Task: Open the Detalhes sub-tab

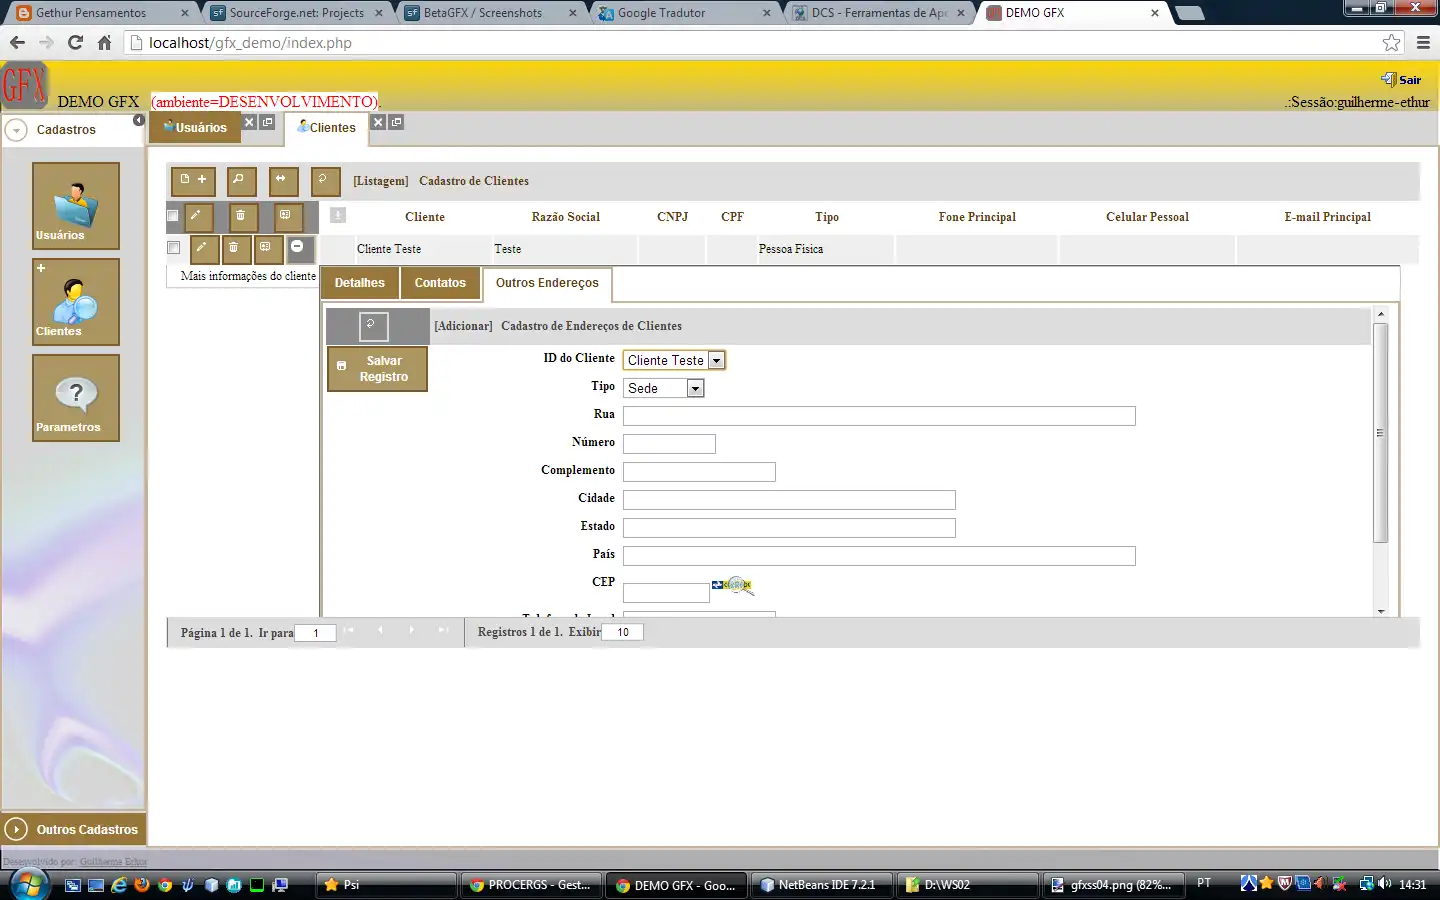Action: pyautogui.click(x=360, y=283)
